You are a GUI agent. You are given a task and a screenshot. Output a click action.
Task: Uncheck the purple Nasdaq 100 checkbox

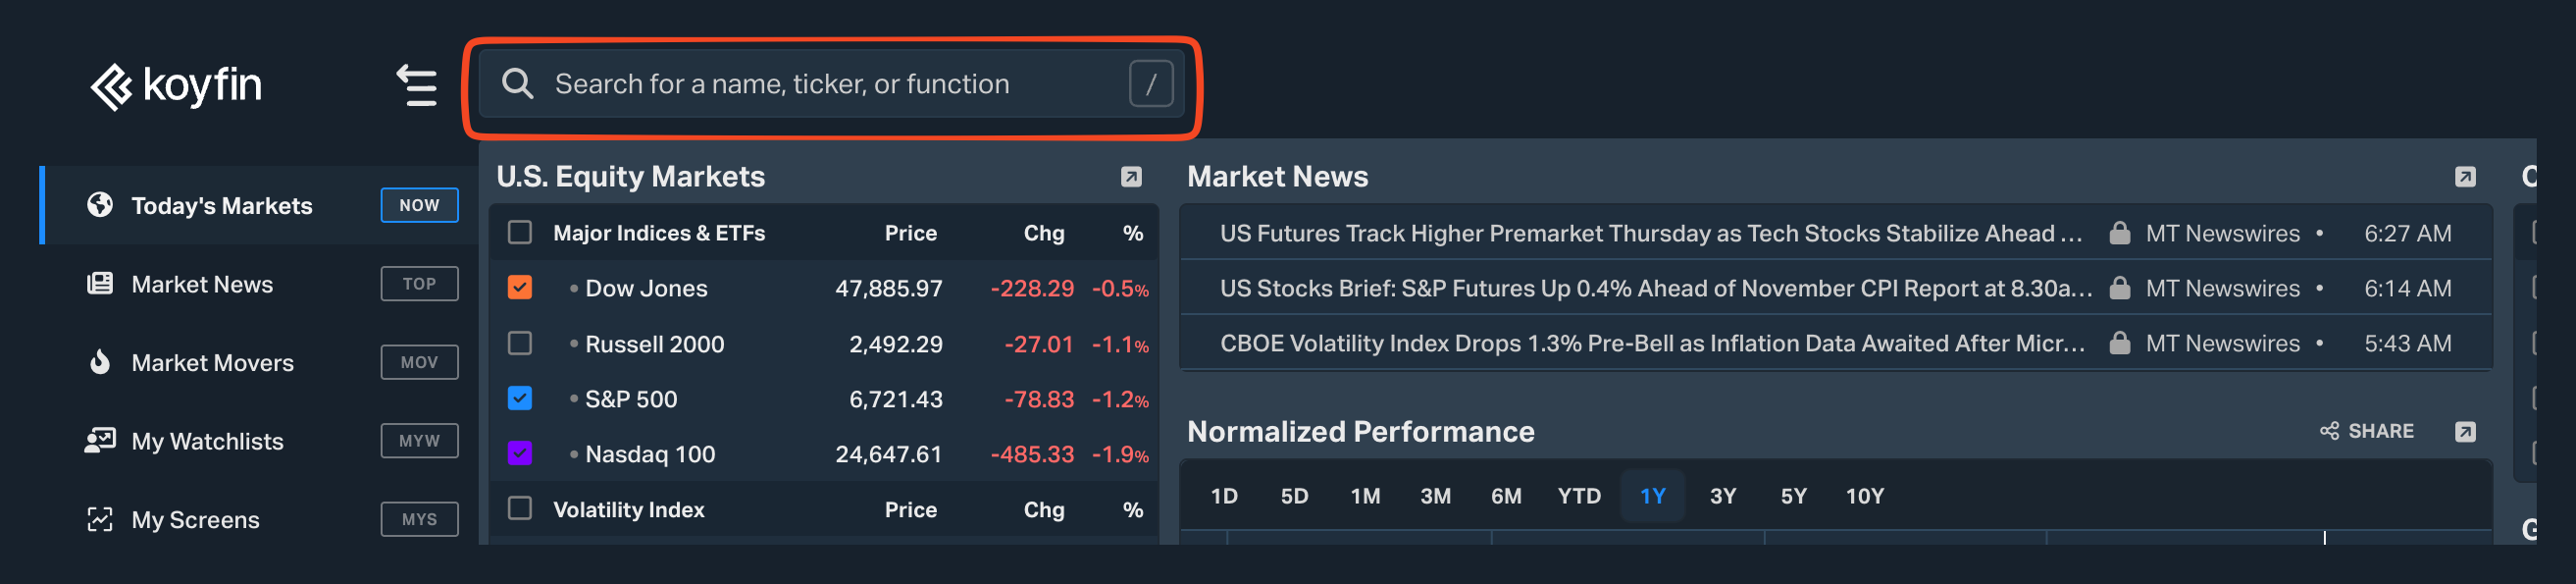click(520, 454)
